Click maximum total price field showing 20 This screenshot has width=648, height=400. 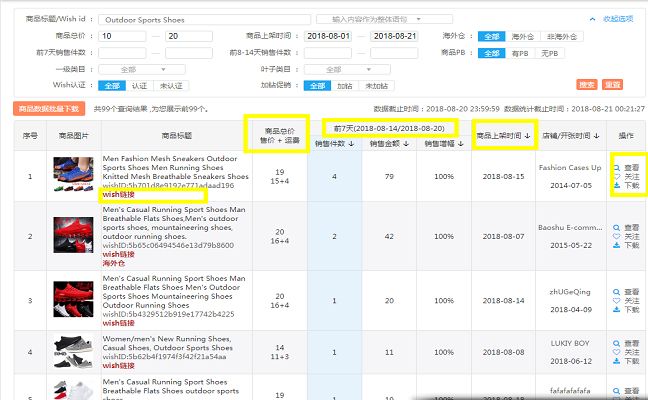[x=189, y=36]
